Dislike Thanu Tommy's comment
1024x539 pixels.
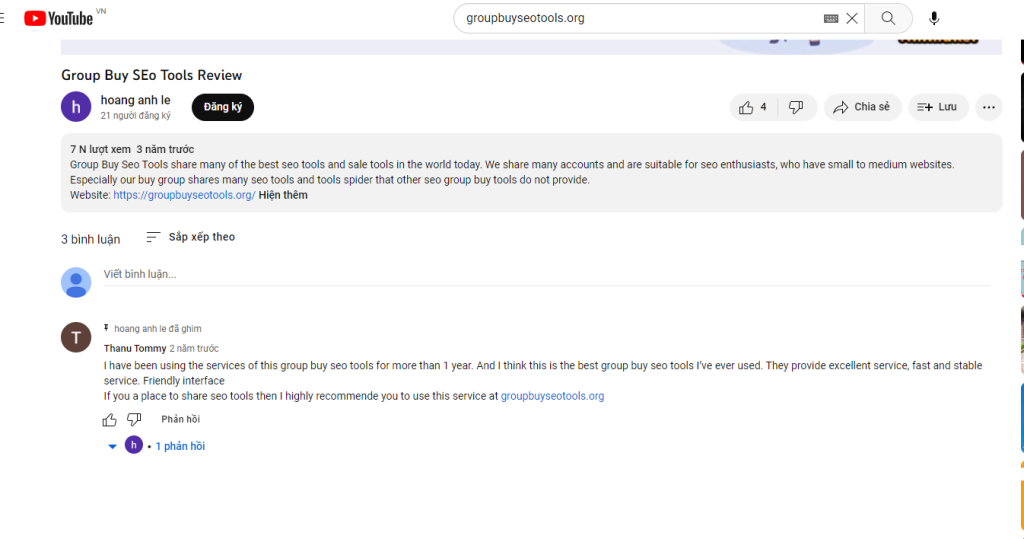click(134, 419)
